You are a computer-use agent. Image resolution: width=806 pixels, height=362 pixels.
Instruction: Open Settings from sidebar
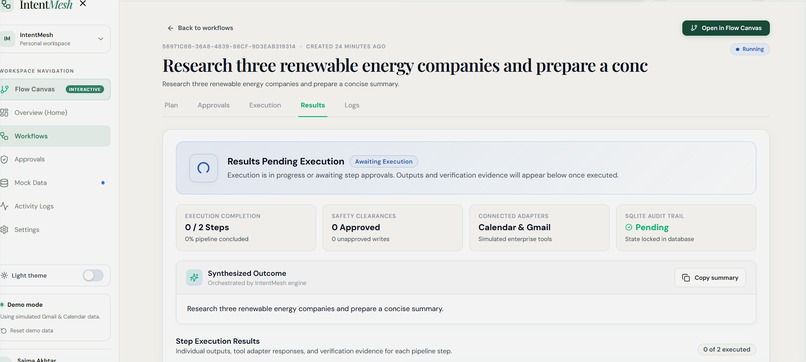click(54, 229)
